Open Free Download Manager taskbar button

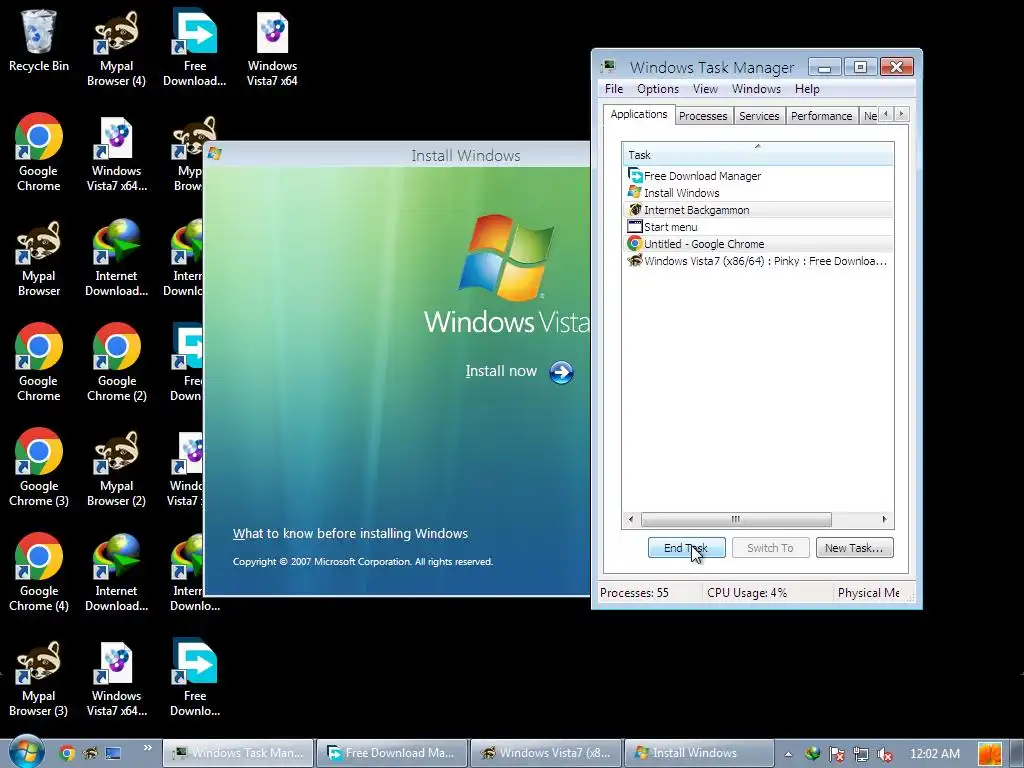392,753
